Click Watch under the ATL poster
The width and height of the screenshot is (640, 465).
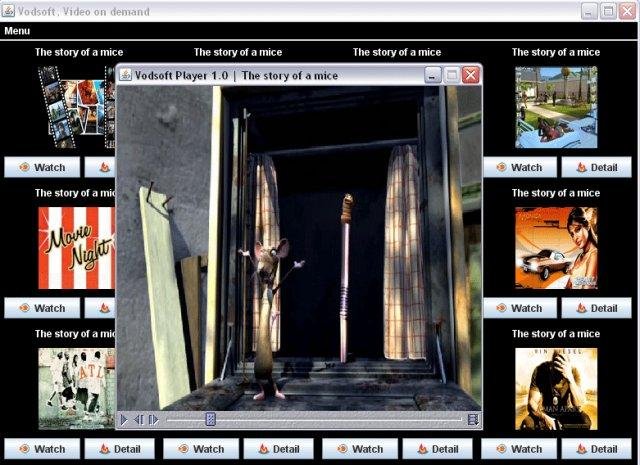(42, 449)
